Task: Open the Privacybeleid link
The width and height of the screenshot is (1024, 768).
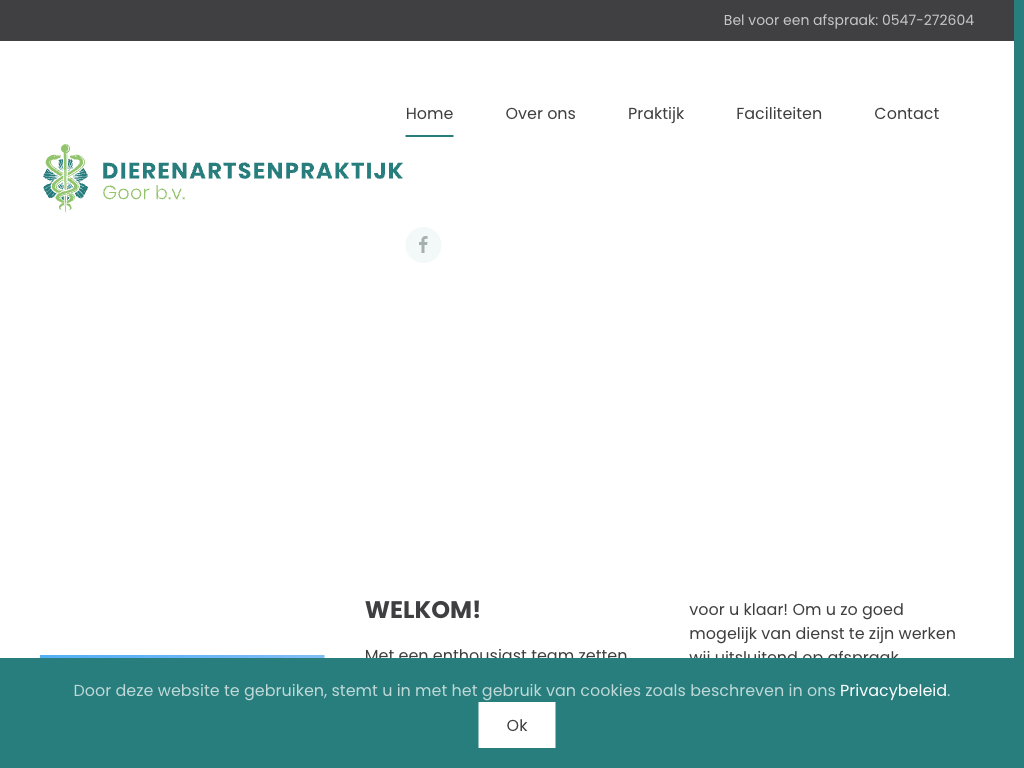Action: pyautogui.click(x=893, y=691)
